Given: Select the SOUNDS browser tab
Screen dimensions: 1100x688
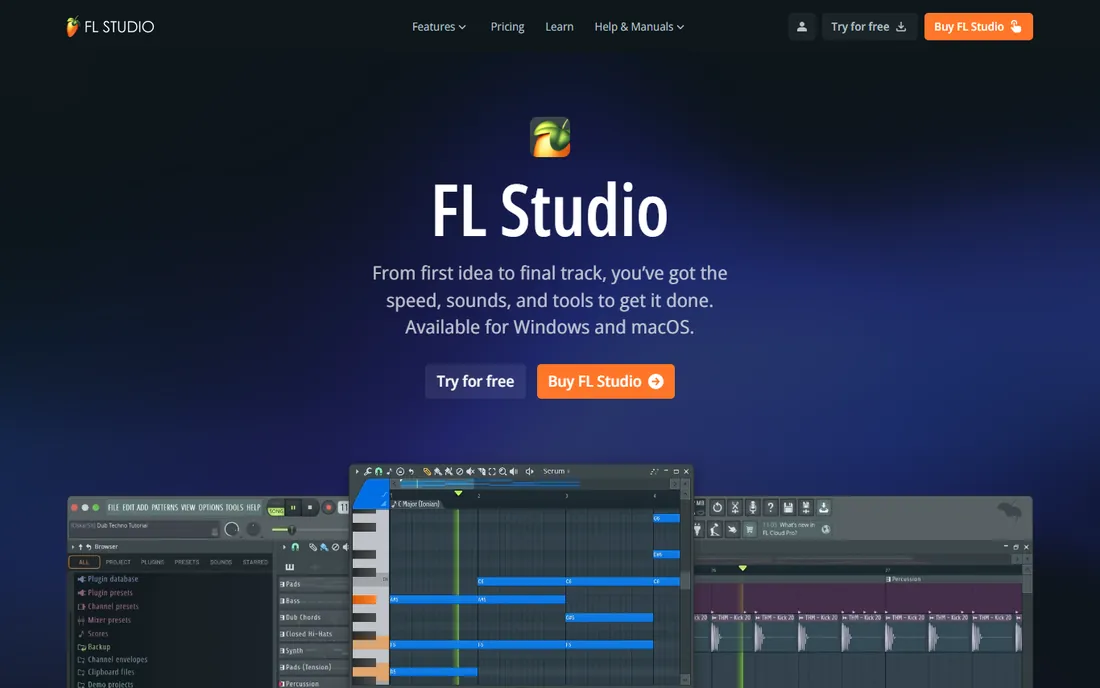Looking at the screenshot, I should (x=221, y=562).
